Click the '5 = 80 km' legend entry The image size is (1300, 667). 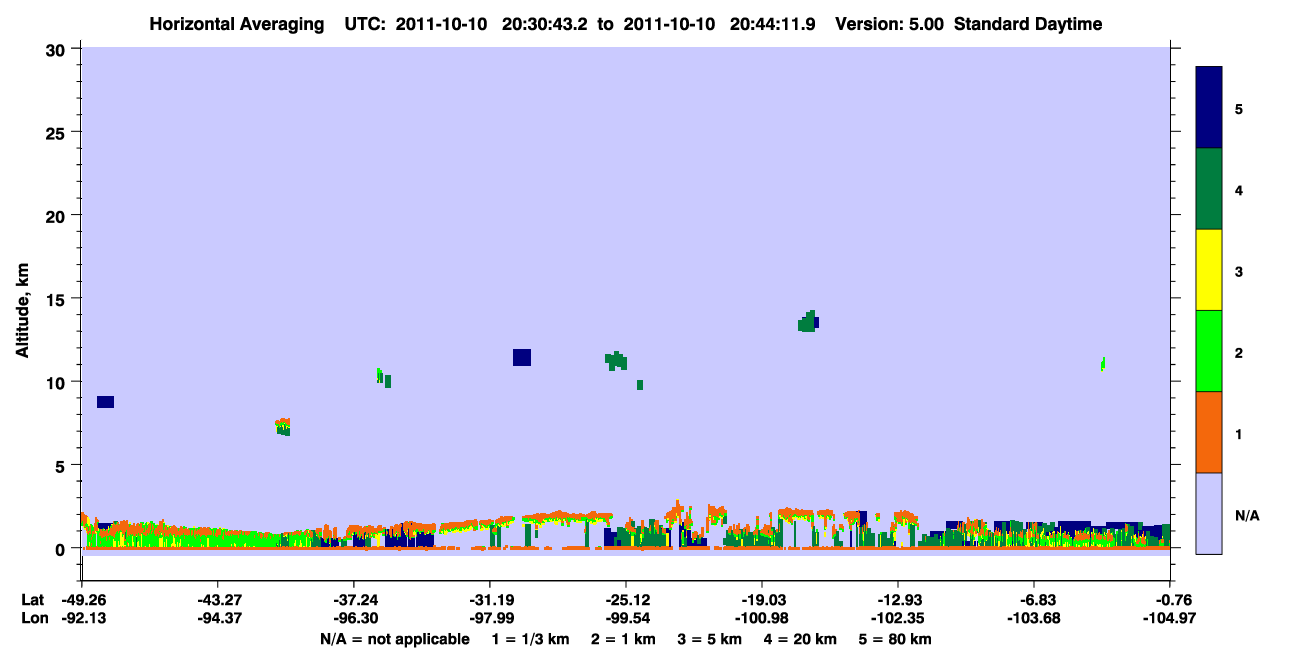tap(895, 639)
